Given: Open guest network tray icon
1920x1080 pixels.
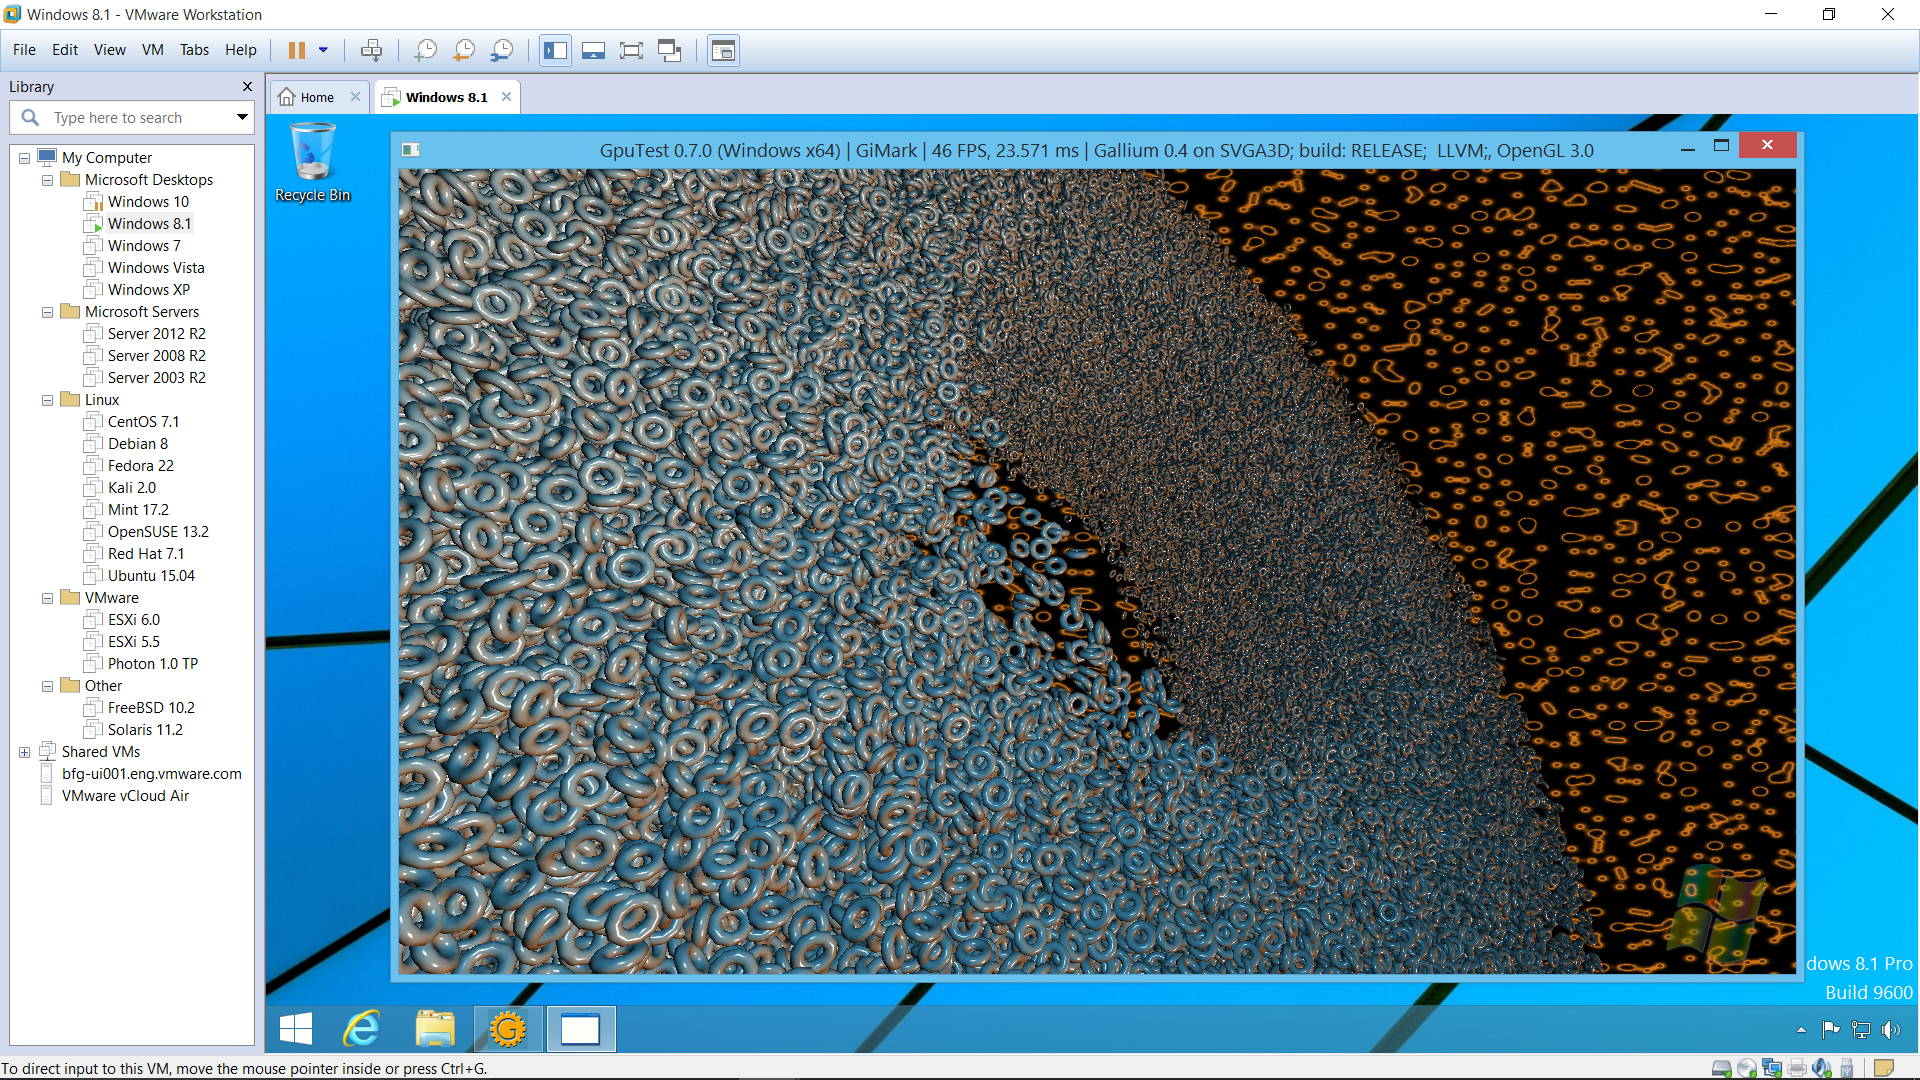Looking at the screenshot, I should click(1860, 1029).
